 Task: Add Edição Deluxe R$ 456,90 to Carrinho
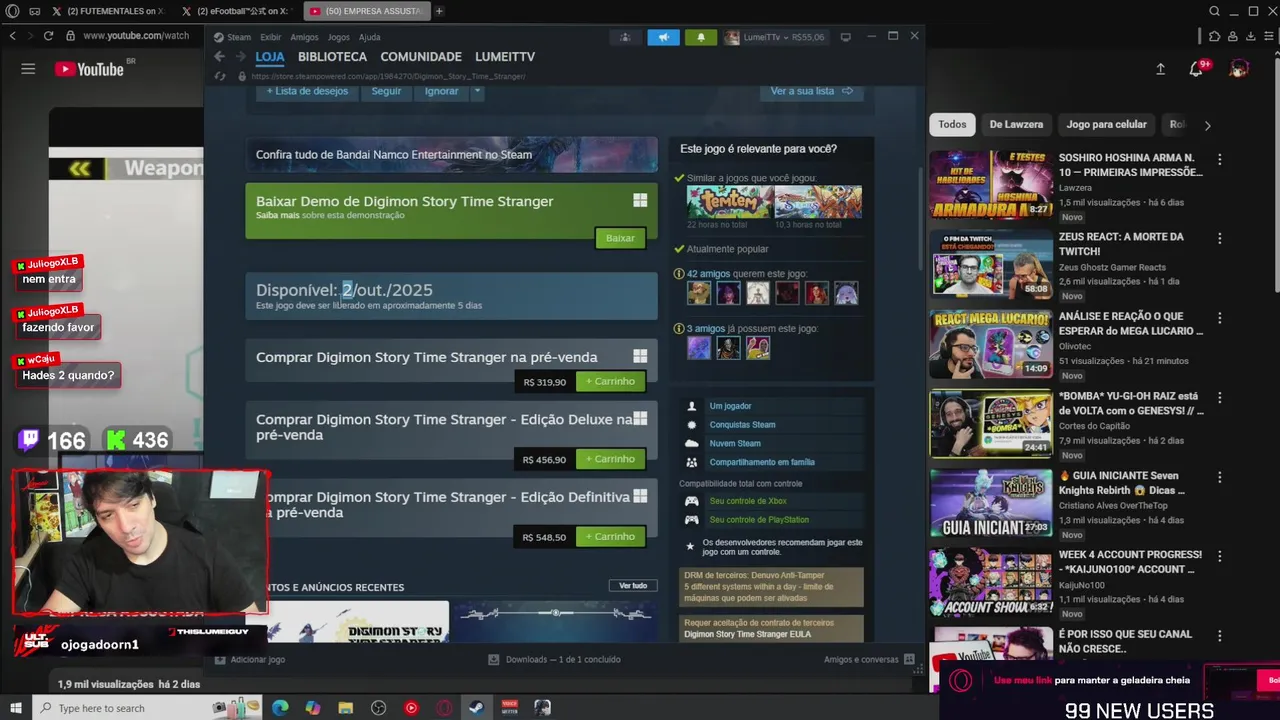(610, 459)
